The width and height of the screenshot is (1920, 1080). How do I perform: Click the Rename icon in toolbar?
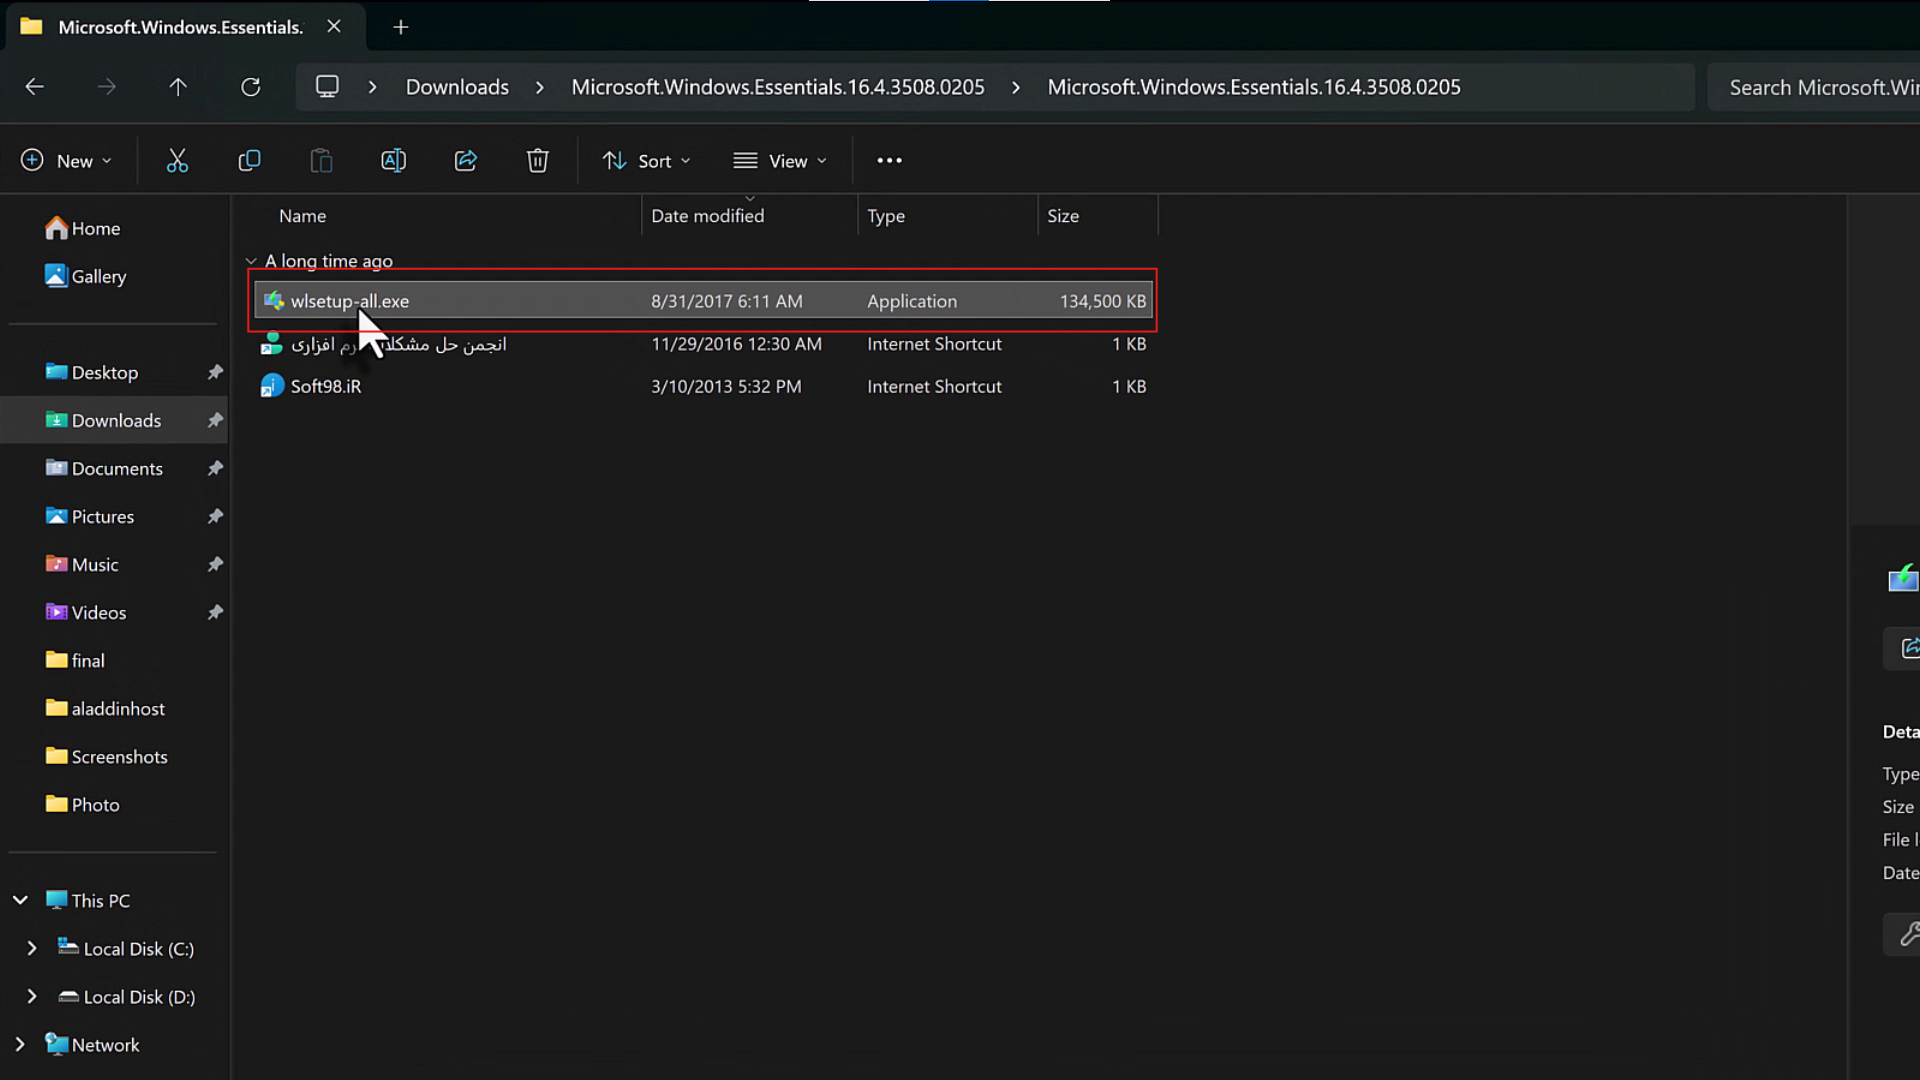point(393,160)
